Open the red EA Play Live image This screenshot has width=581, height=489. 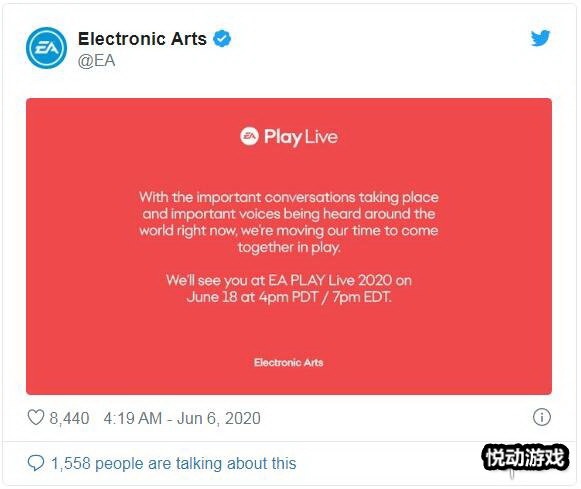pos(289,246)
